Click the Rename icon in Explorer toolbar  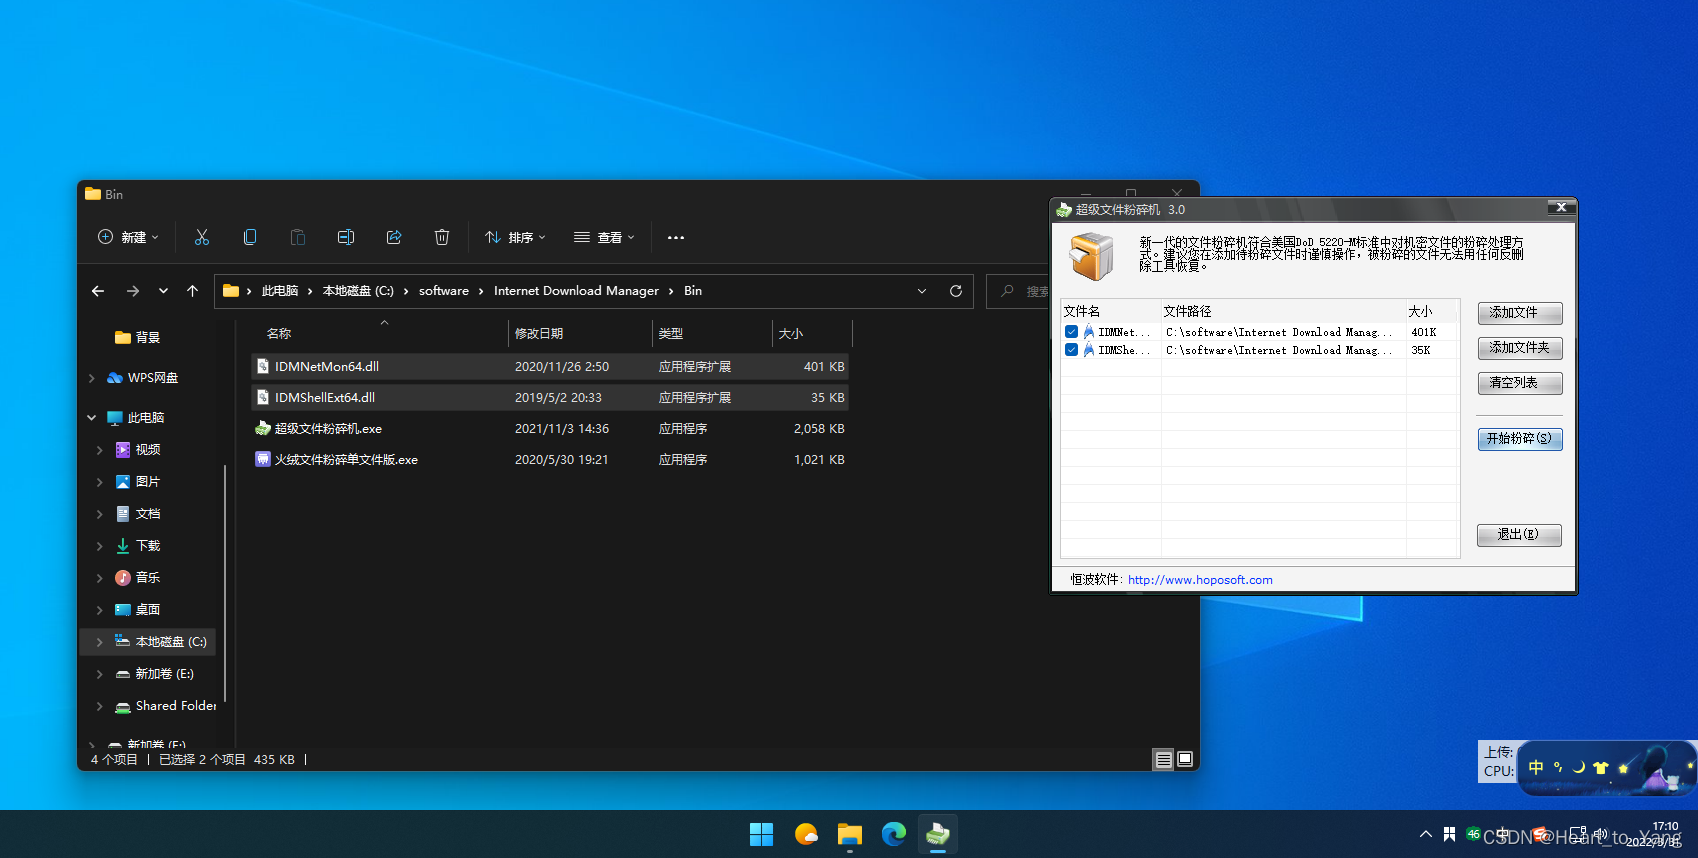tap(346, 237)
